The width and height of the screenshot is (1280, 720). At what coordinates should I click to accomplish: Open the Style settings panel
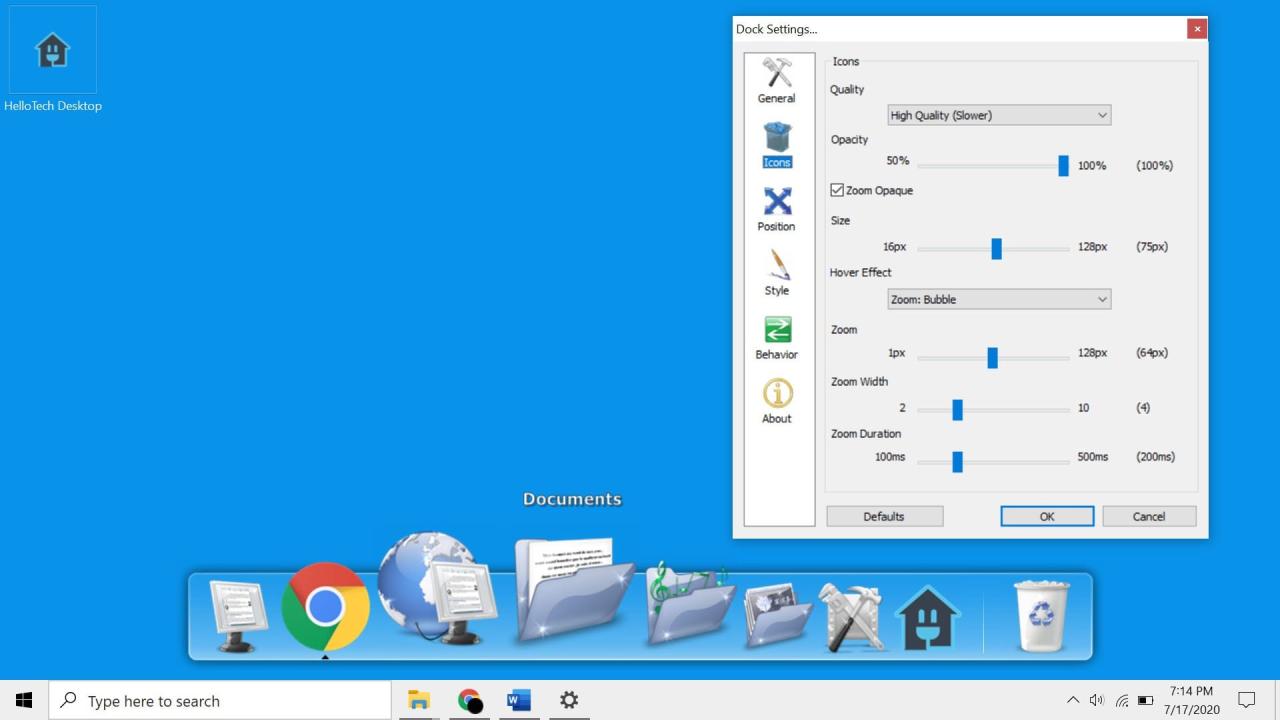pyautogui.click(x=776, y=272)
